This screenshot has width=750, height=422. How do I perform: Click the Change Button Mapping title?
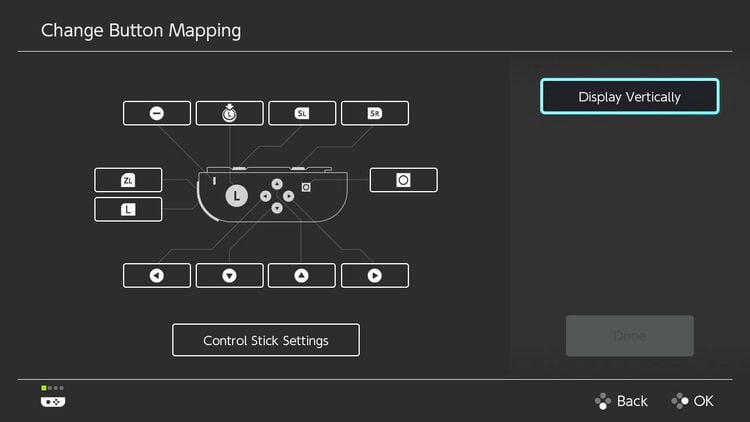(x=141, y=31)
